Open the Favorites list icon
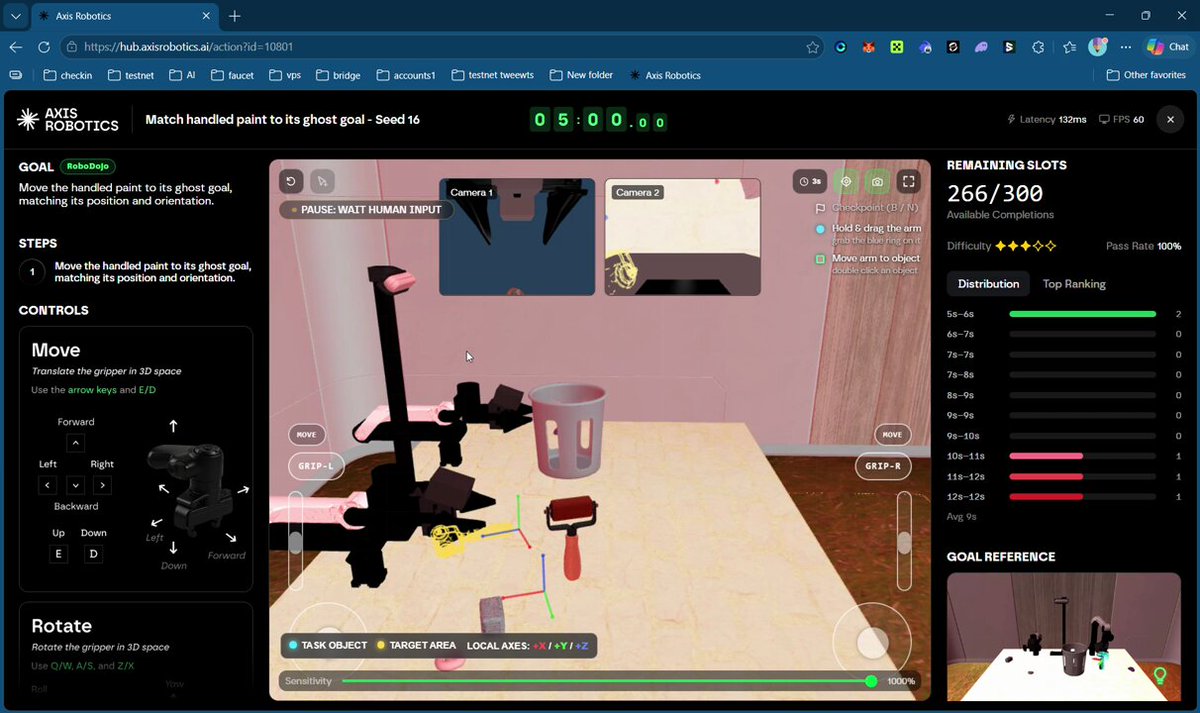The height and width of the screenshot is (713, 1200). (1069, 47)
